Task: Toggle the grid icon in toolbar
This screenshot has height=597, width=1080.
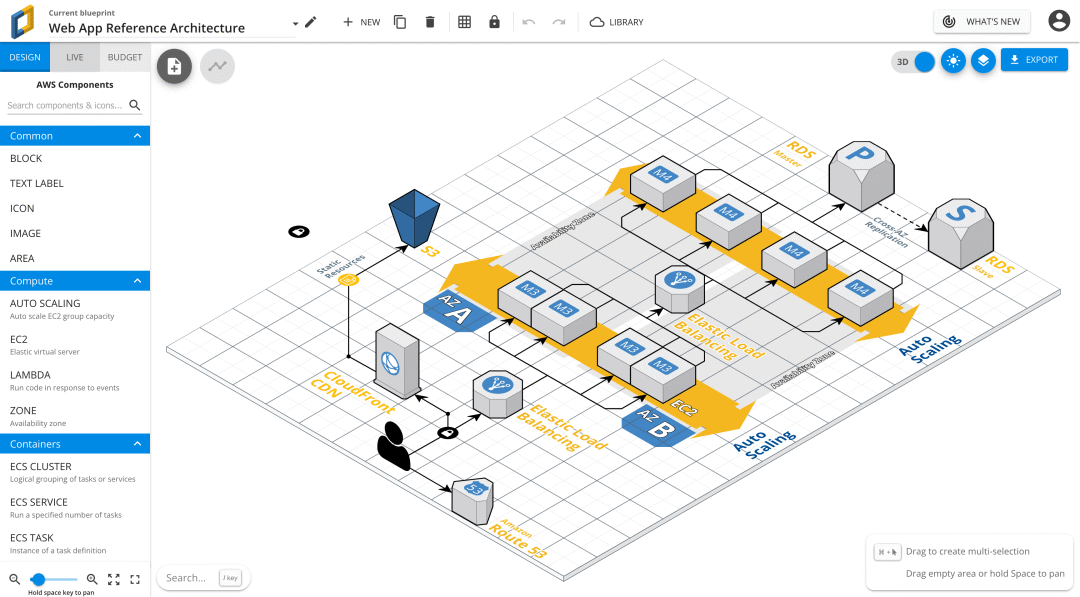Action: (x=464, y=22)
